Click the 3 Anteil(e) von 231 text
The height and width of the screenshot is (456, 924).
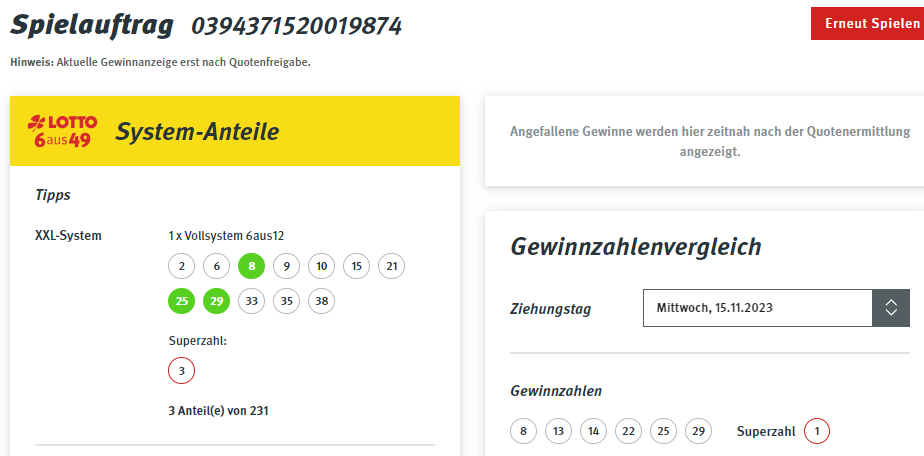(x=219, y=411)
